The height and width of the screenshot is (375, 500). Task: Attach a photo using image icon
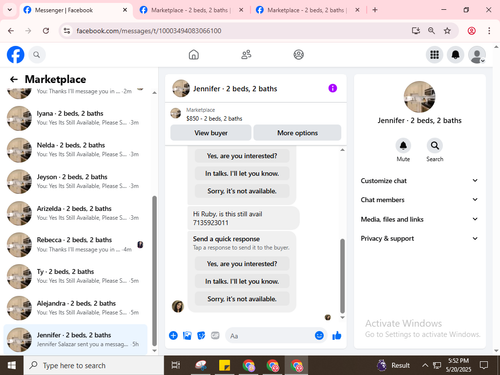tap(187, 335)
